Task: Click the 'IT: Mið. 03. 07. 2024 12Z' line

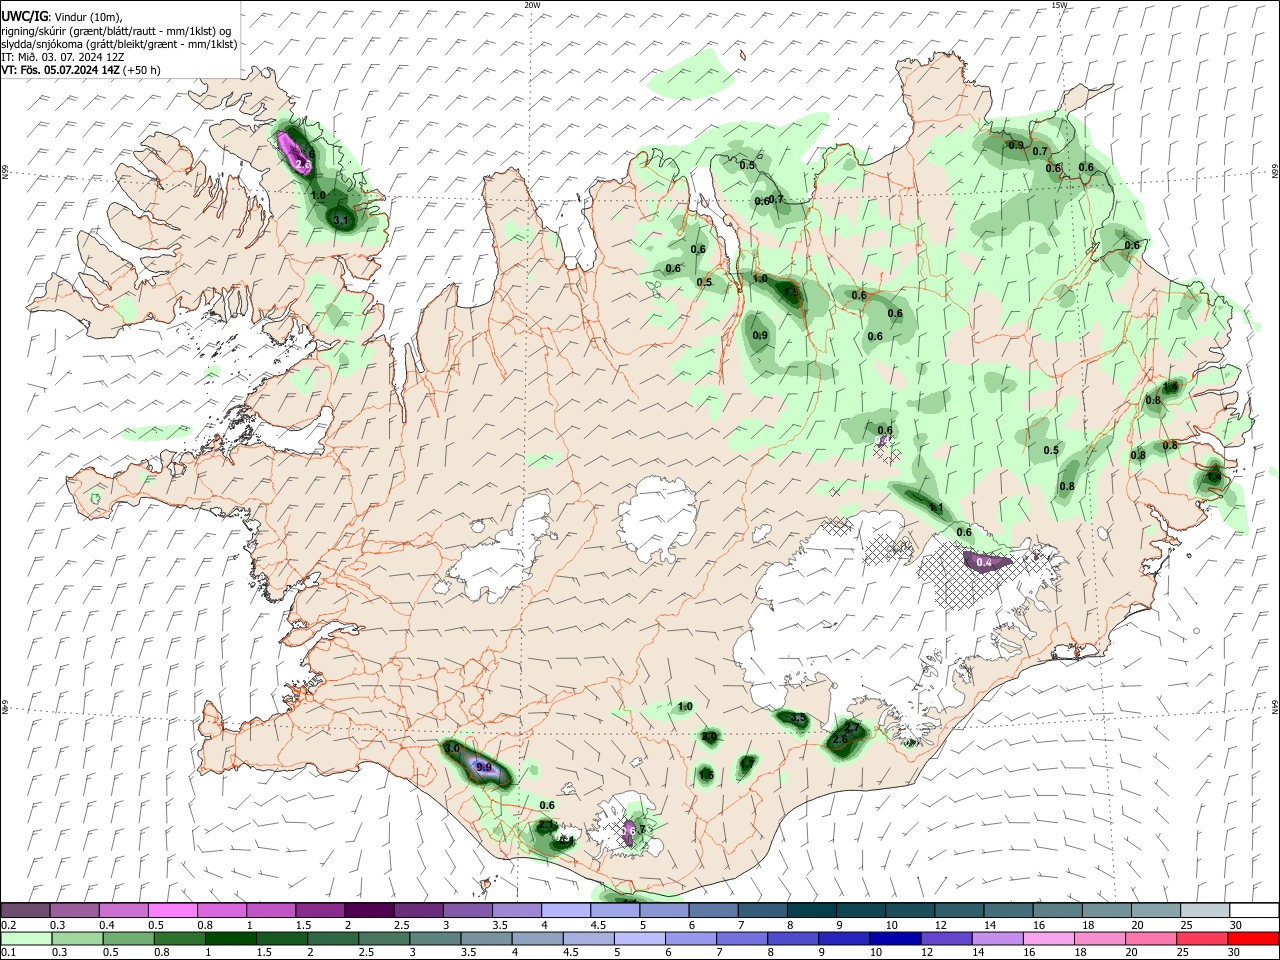Action: pyautogui.click(x=62, y=56)
